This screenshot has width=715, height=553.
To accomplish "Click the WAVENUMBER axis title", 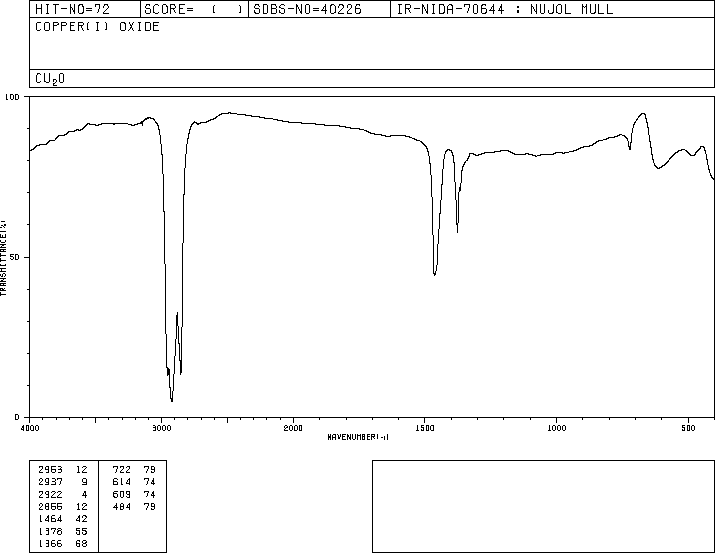I will click(358, 437).
